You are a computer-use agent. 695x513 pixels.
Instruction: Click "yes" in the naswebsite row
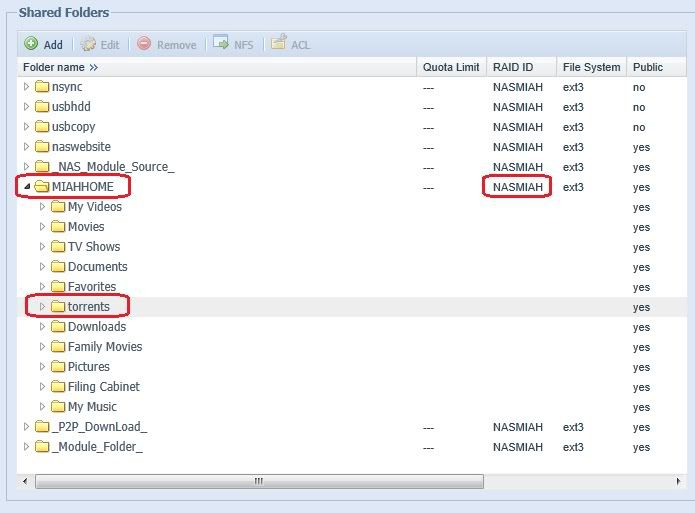pyautogui.click(x=641, y=148)
